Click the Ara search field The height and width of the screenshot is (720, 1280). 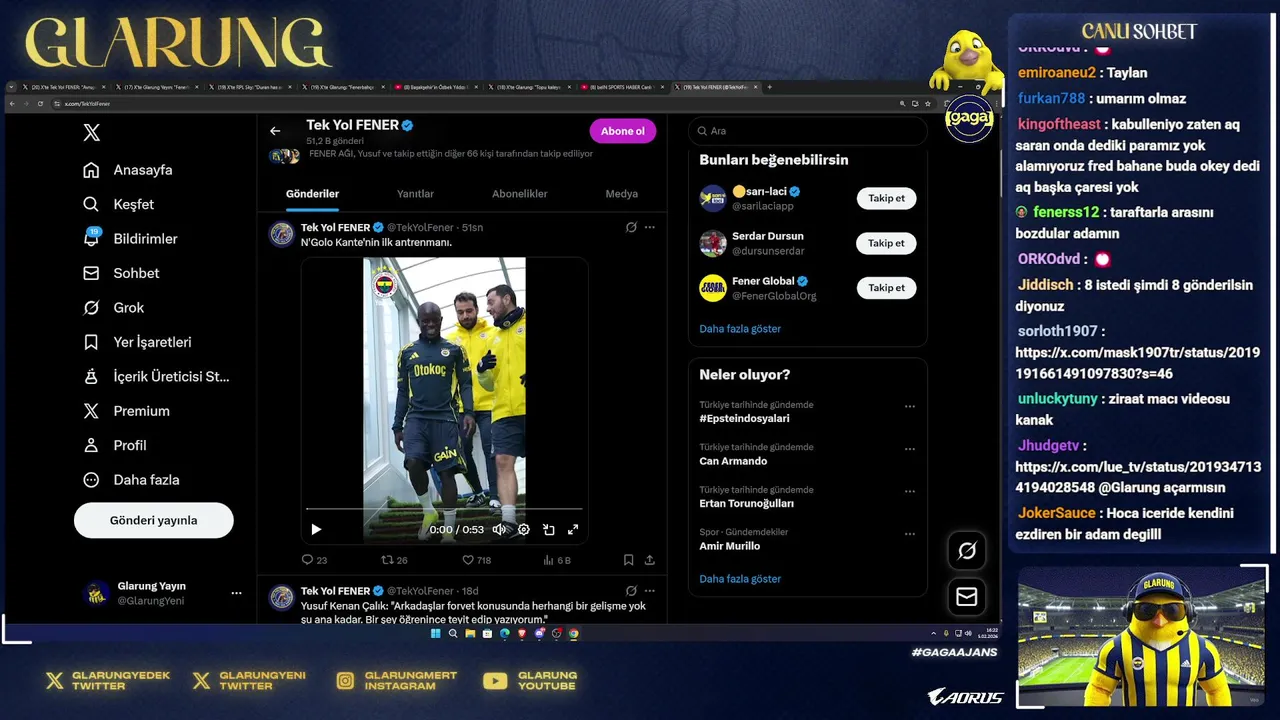(808, 131)
